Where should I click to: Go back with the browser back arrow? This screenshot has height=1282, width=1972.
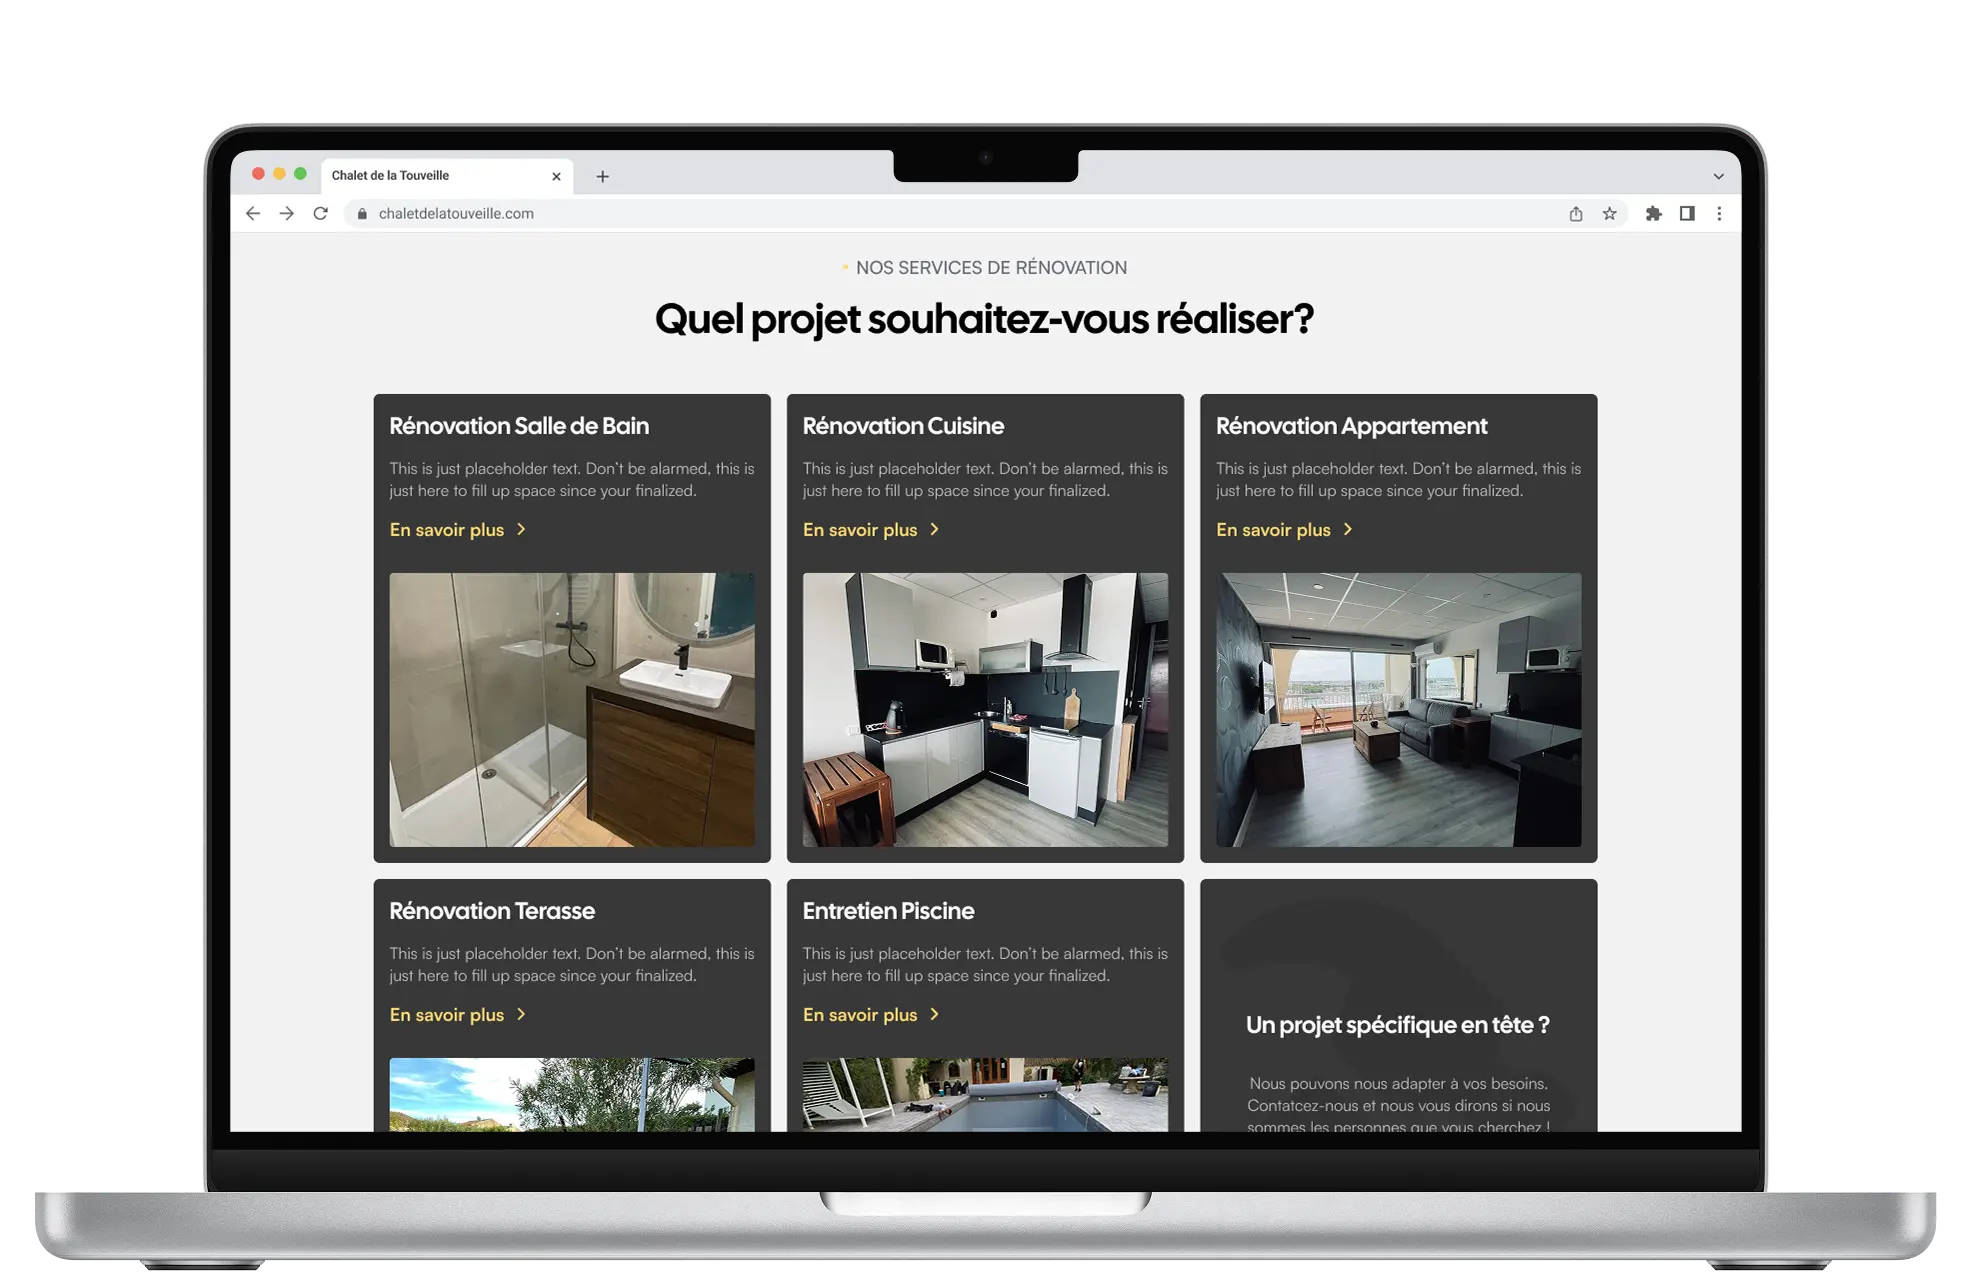point(253,213)
